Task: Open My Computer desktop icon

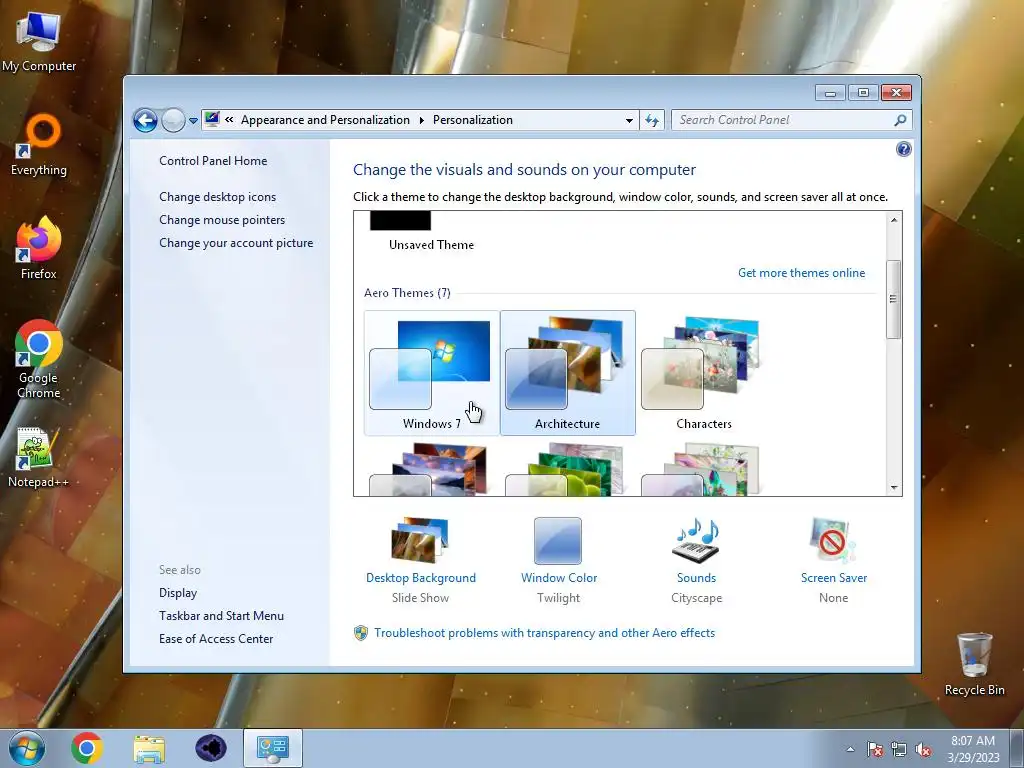Action: pyautogui.click(x=39, y=40)
